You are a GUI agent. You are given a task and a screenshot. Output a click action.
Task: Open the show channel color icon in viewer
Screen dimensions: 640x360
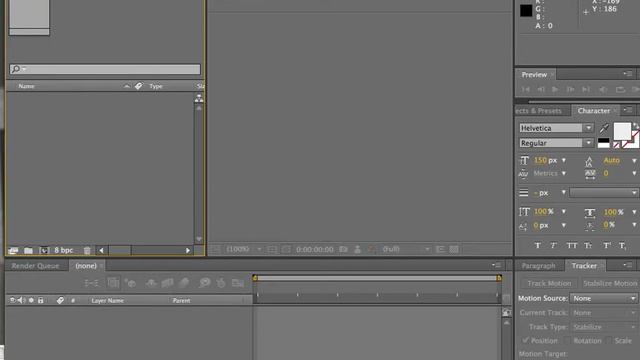pyautogui.click(x=371, y=249)
